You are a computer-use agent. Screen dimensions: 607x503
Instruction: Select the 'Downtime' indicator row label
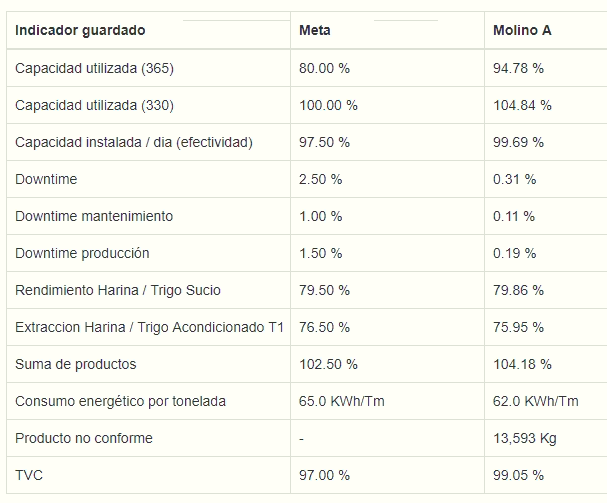pyautogui.click(x=46, y=179)
